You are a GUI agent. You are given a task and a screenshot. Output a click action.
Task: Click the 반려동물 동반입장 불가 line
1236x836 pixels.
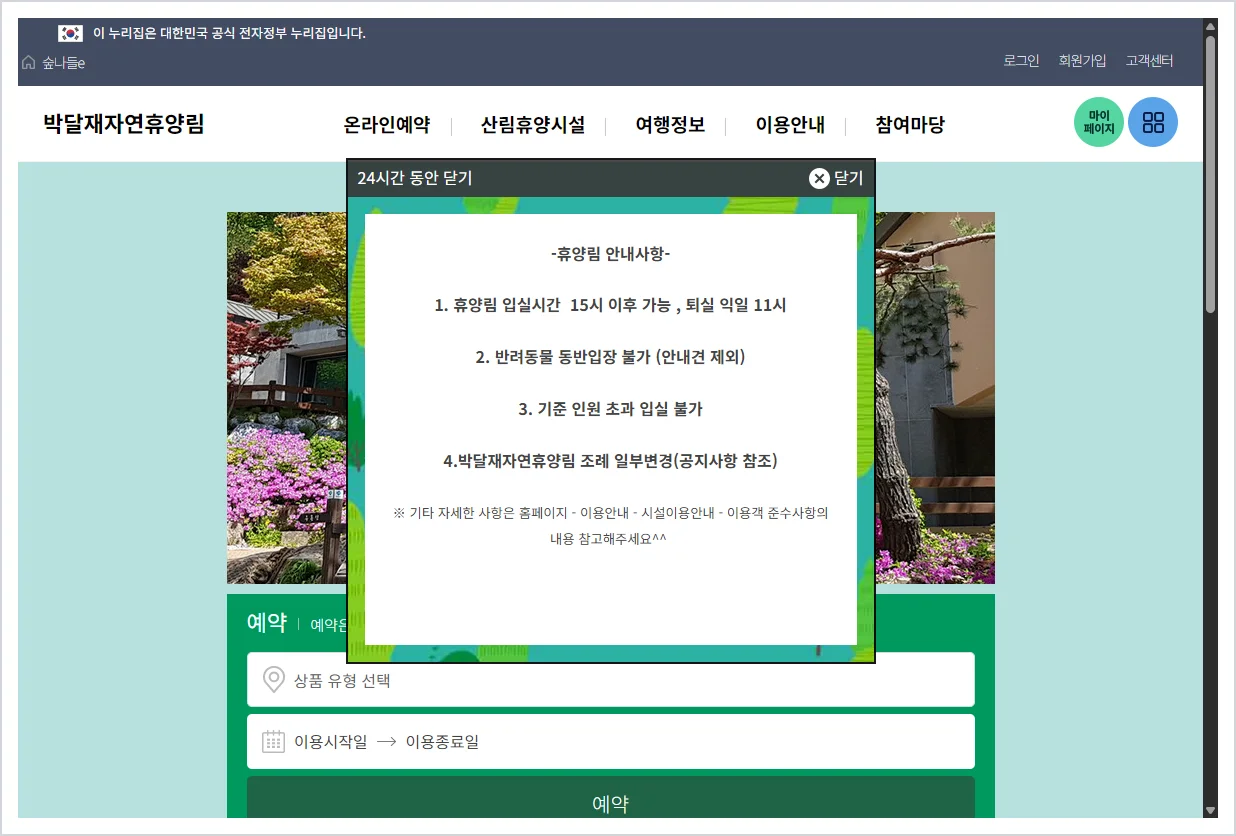(611, 357)
